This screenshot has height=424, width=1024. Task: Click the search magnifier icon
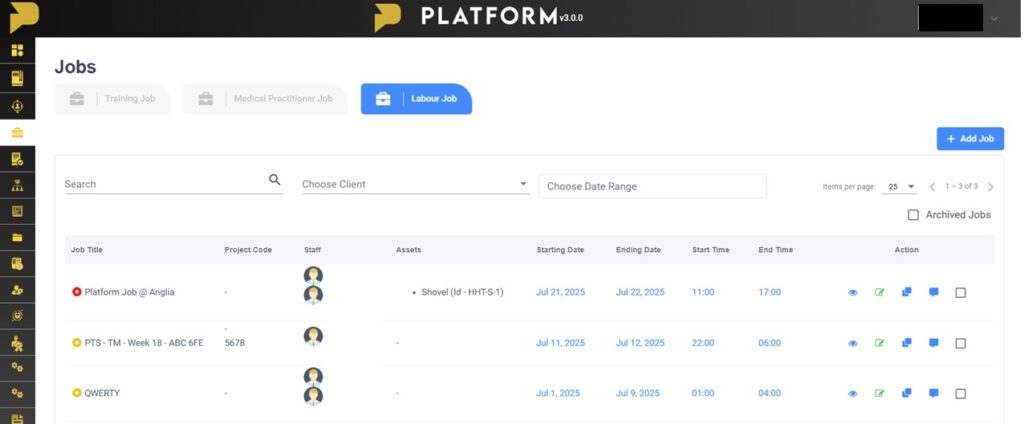pos(275,180)
